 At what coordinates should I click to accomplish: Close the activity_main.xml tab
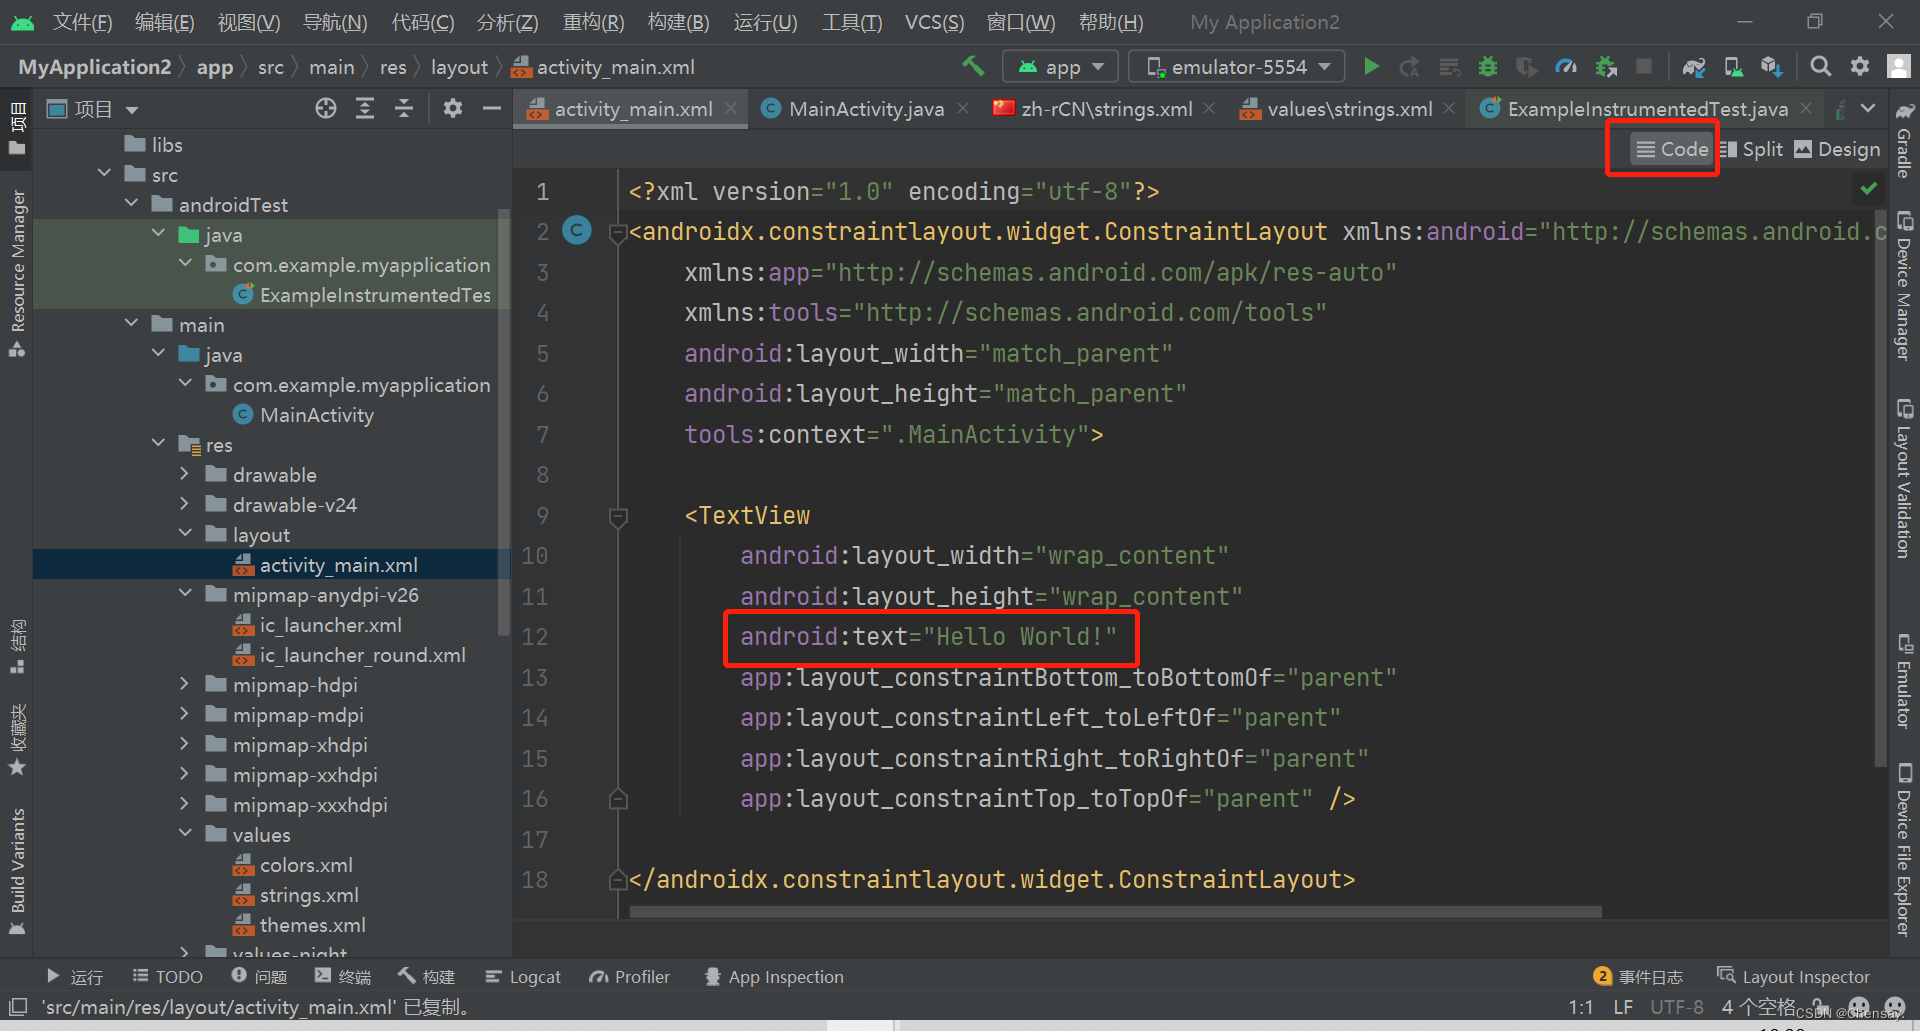coord(732,108)
